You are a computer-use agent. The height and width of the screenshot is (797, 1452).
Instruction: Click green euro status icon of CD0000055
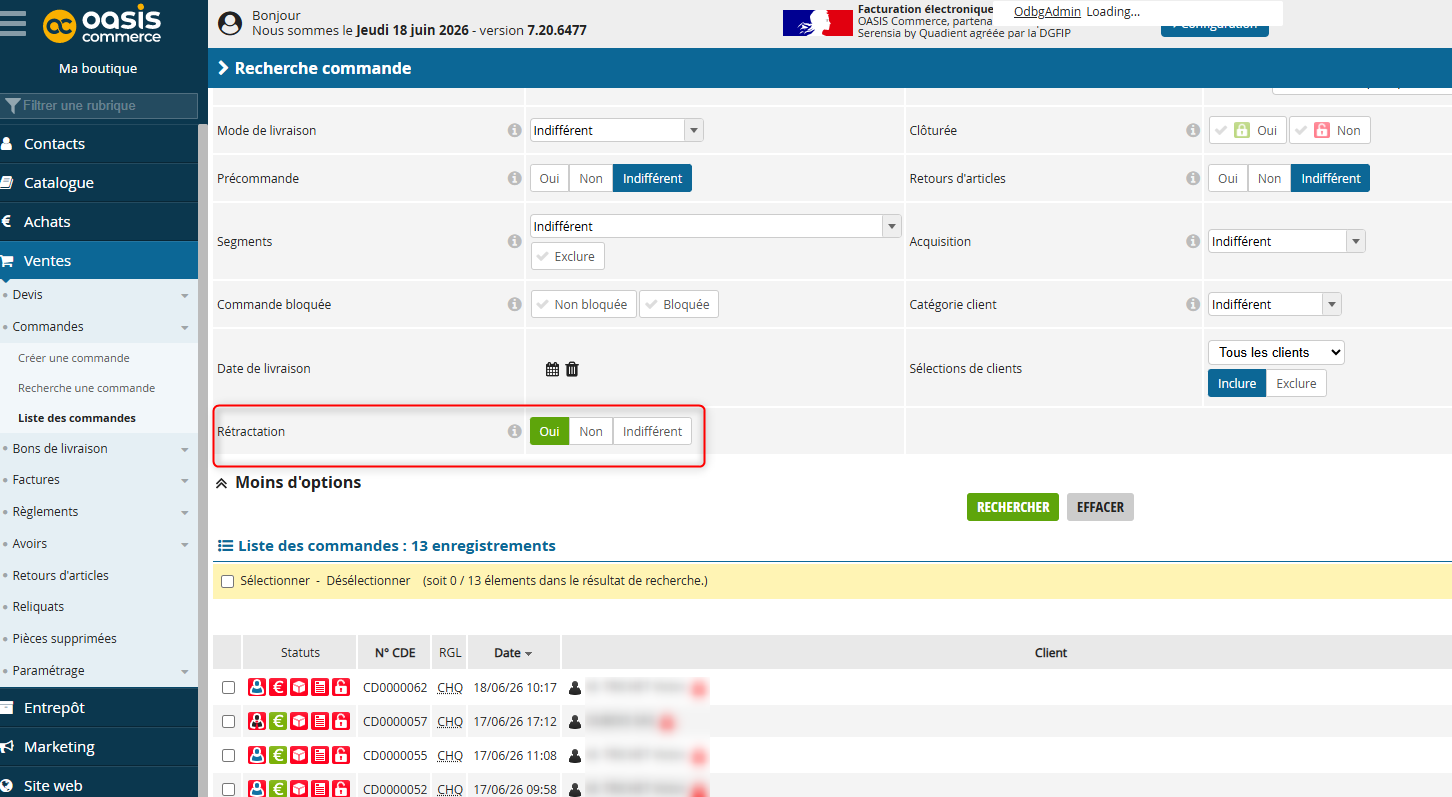[x=278, y=756]
